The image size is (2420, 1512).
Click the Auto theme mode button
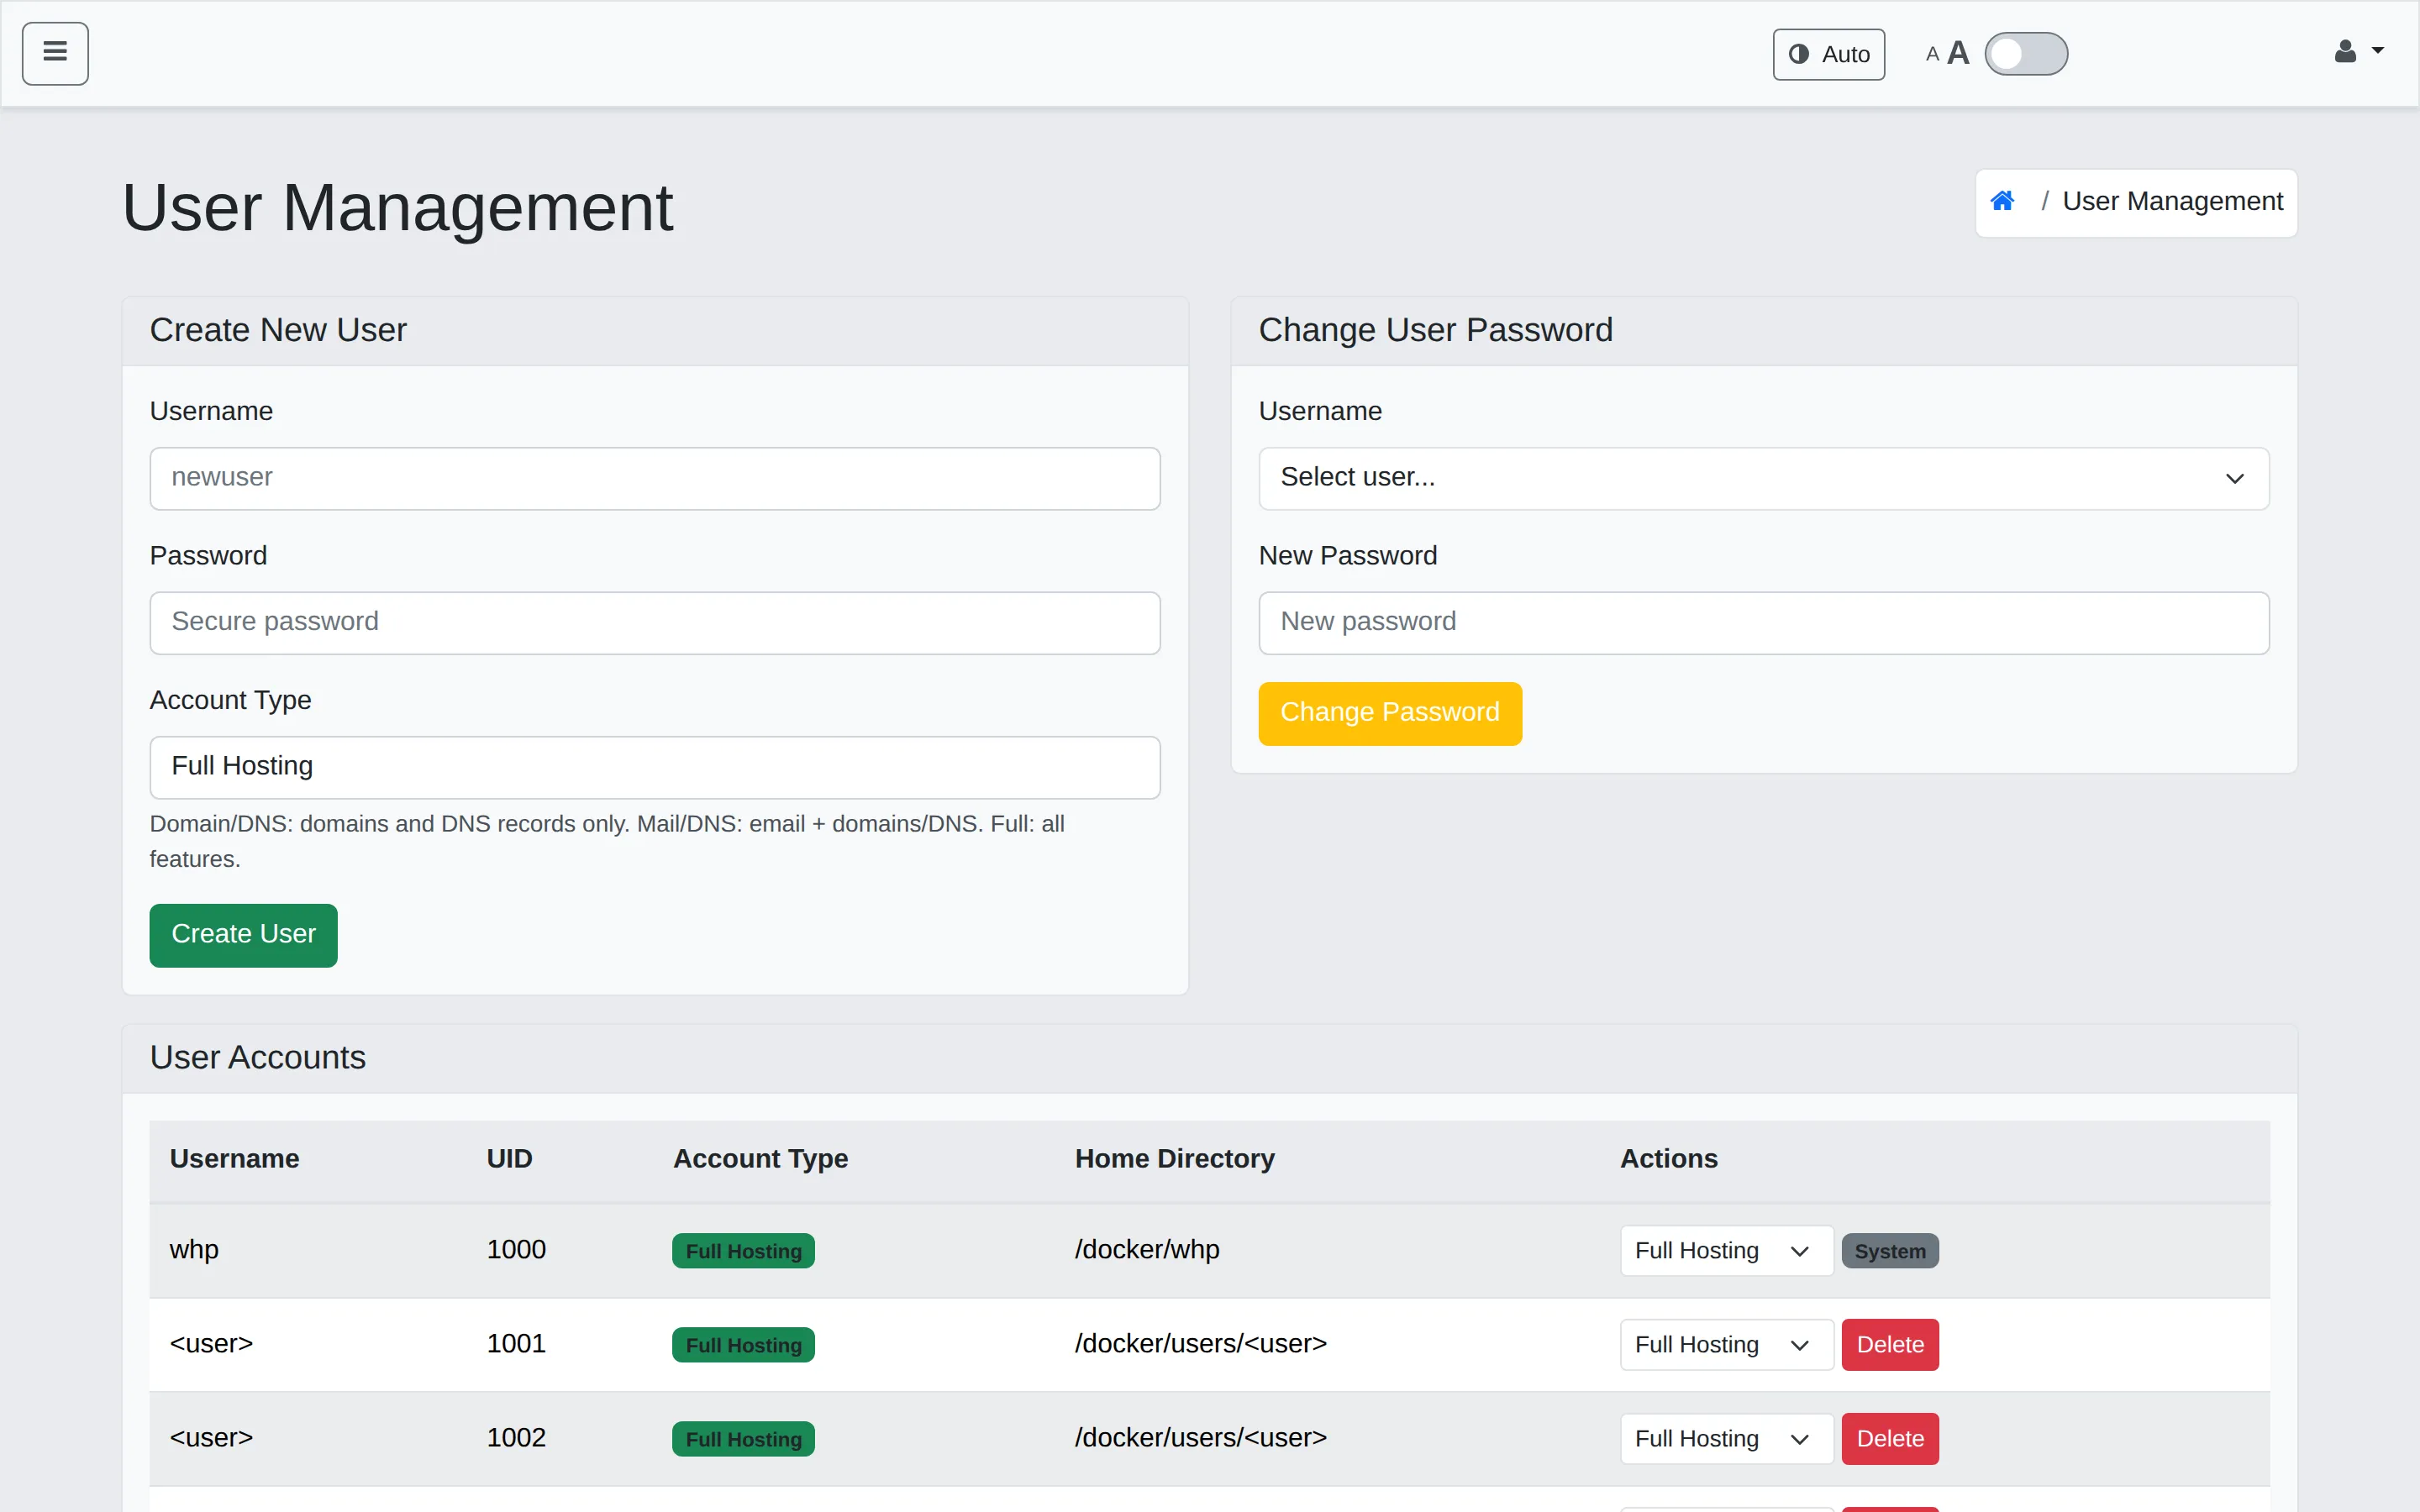[1828, 54]
